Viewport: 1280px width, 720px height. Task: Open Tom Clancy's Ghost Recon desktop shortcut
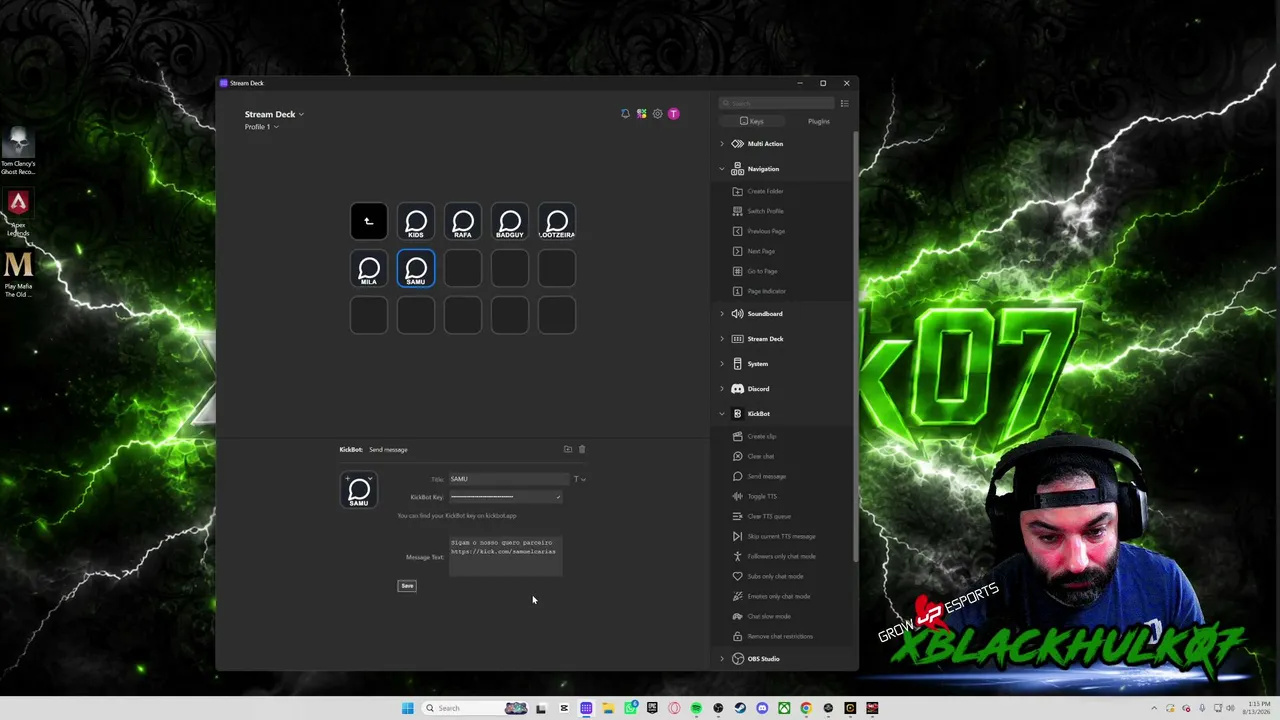18,152
